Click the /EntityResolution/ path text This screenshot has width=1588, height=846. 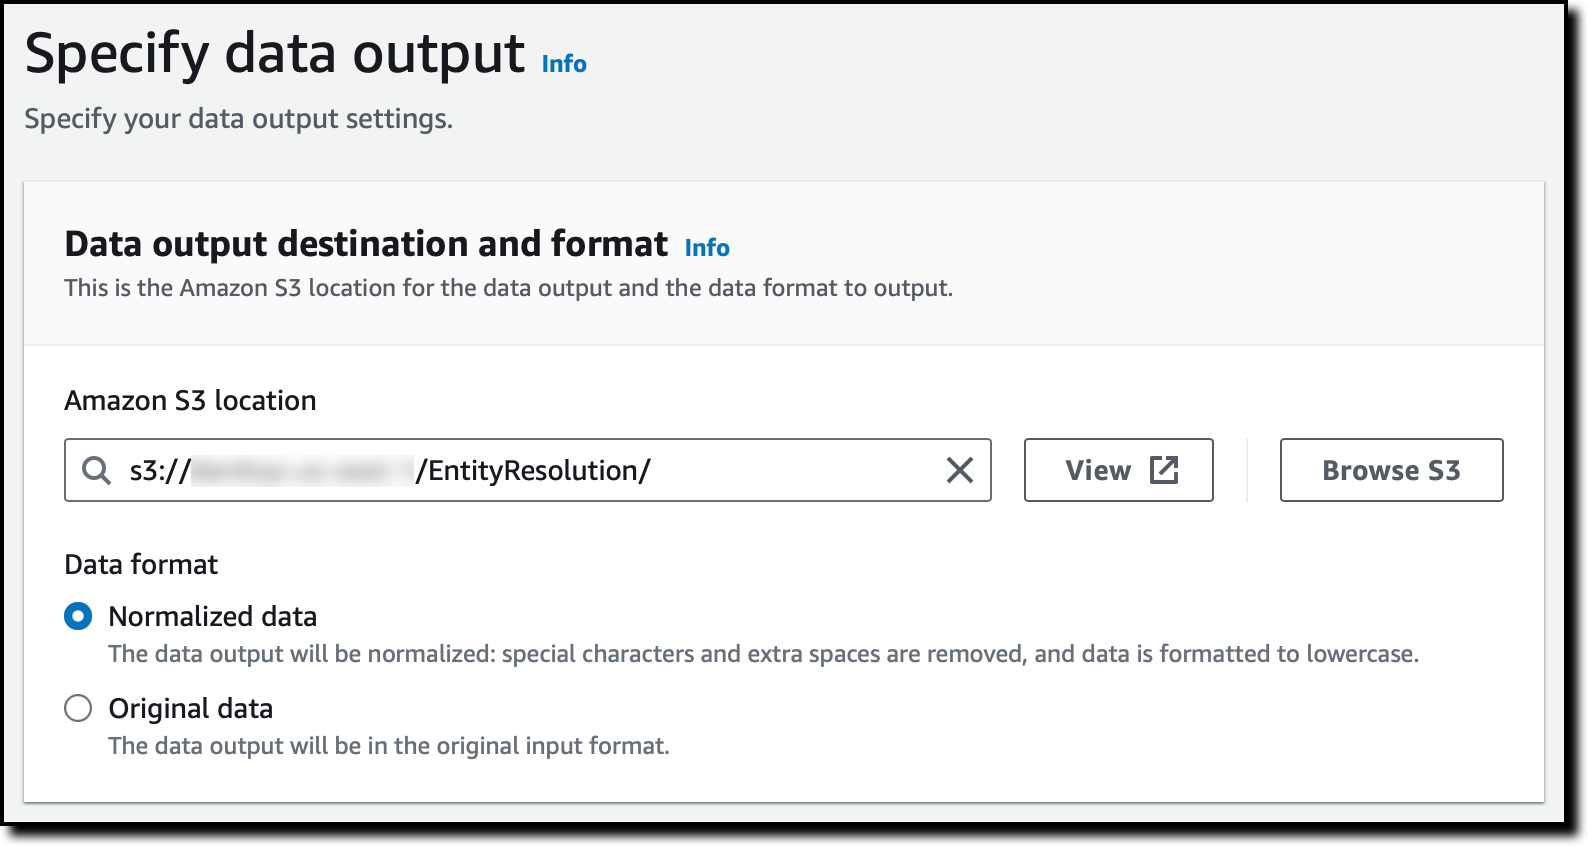[x=533, y=470]
